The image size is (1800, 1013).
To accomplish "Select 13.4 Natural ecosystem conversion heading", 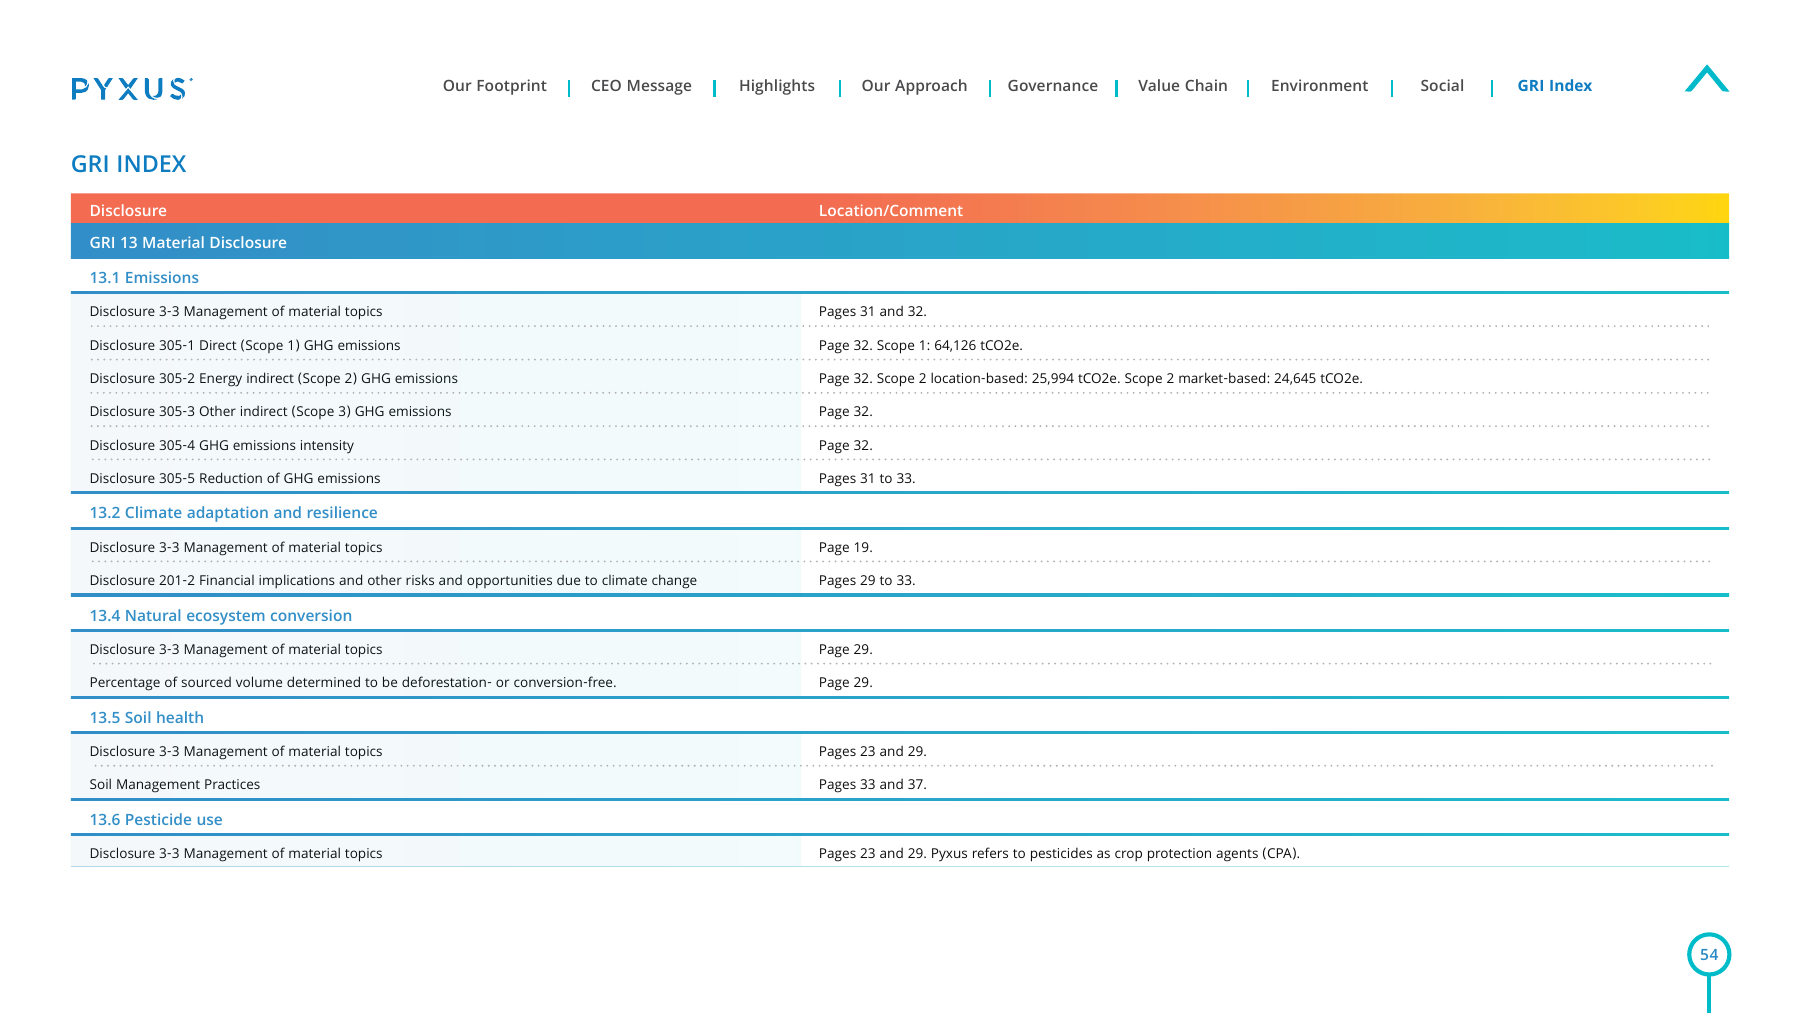I will point(220,615).
